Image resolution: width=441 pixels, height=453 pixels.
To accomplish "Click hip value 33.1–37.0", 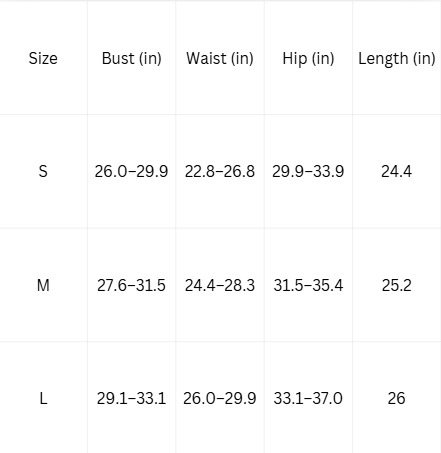I will point(308,398).
